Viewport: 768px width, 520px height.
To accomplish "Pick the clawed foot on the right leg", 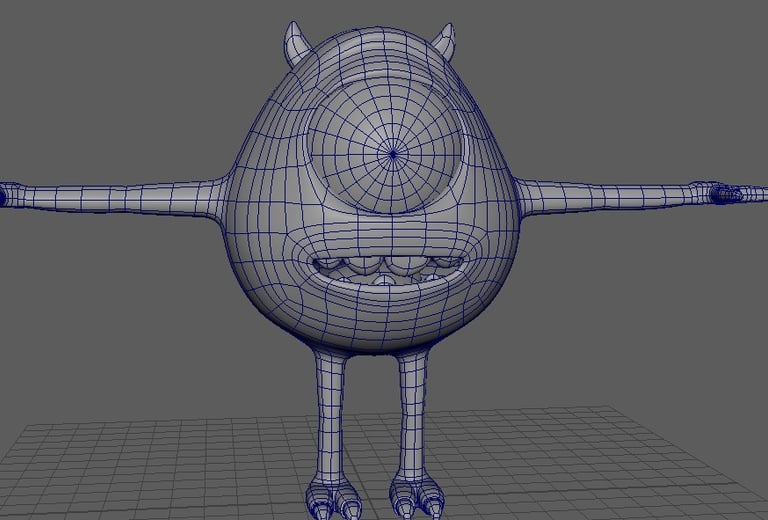I will (417, 497).
